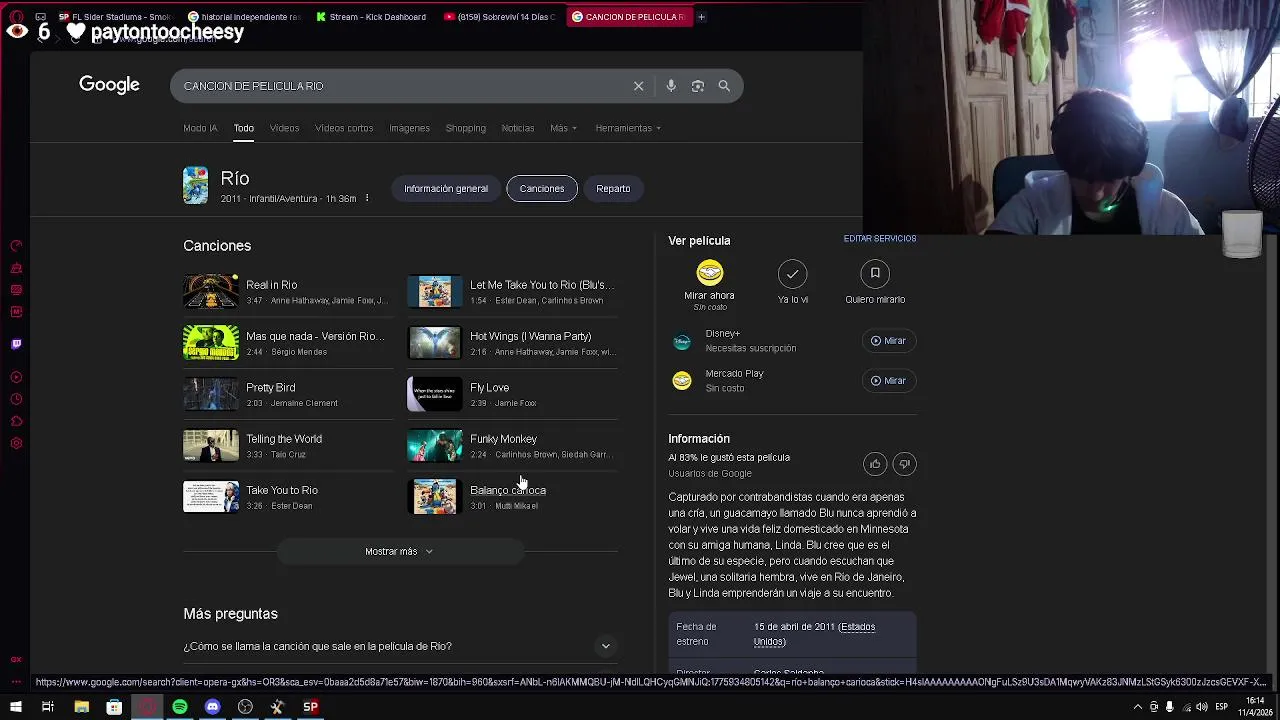Open Task View on taskbar
Viewport: 1280px width, 720px height.
pos(47,707)
